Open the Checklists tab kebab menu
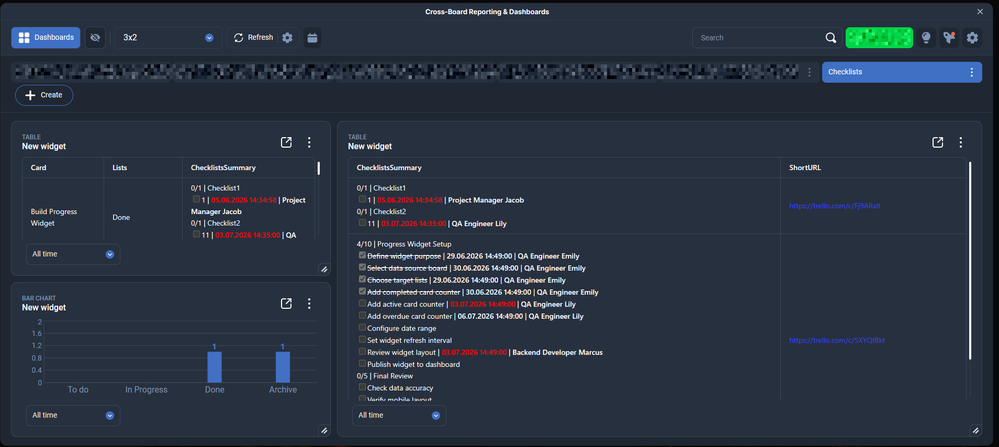Screen dimensions: 999x447 click(x=972, y=72)
